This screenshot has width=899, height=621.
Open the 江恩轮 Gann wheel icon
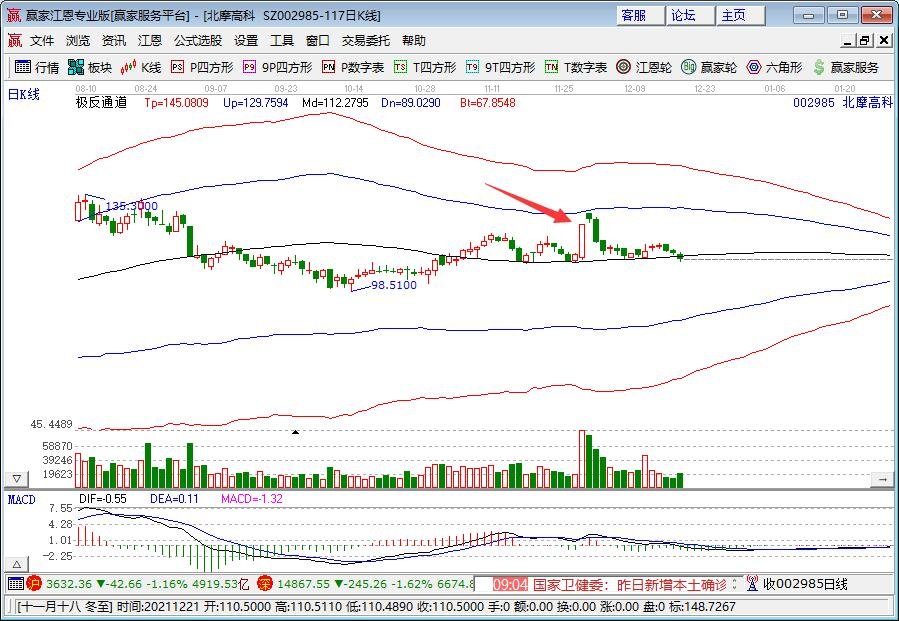click(623, 67)
